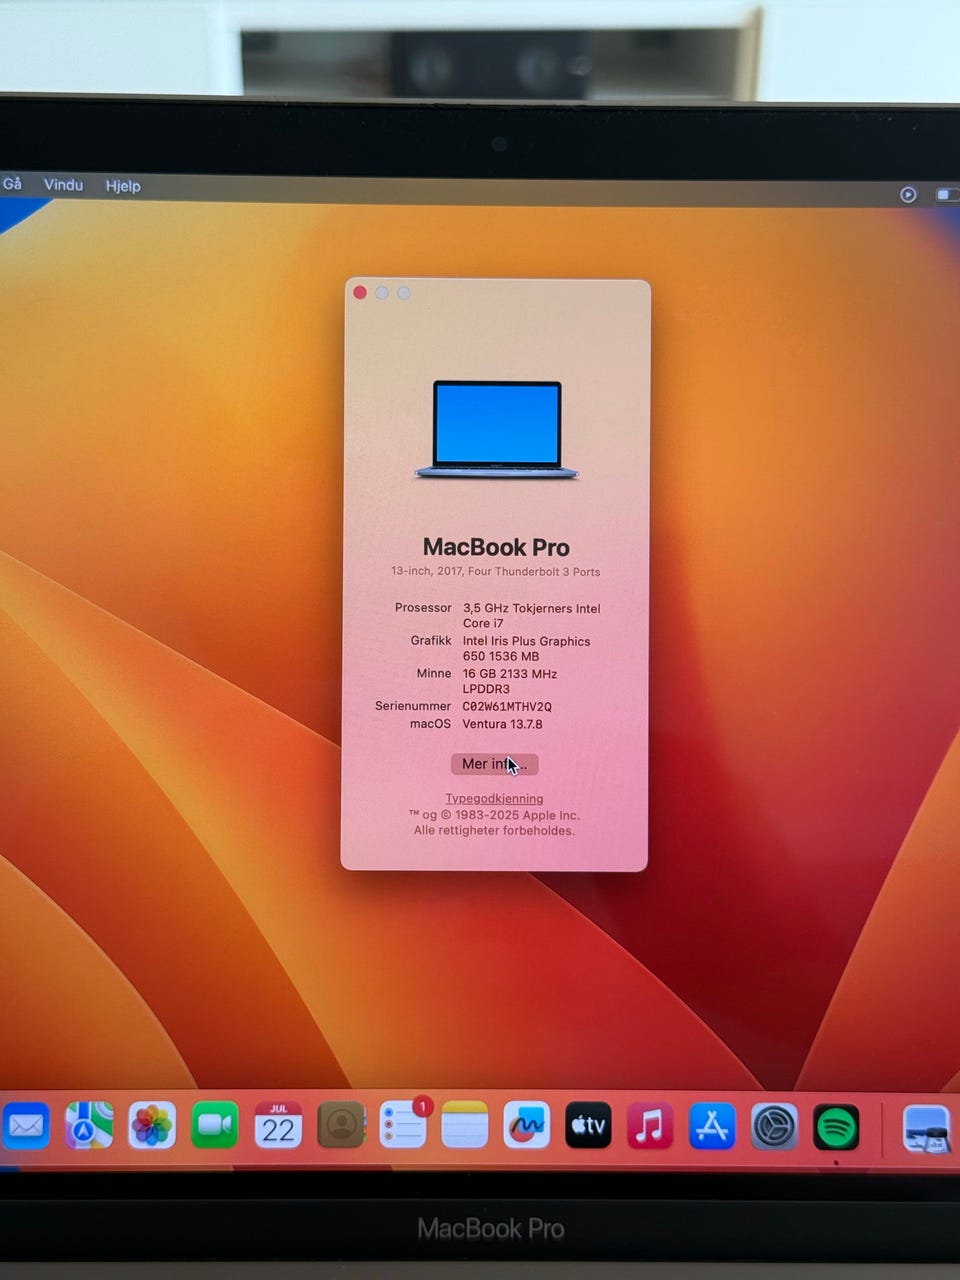Image resolution: width=960 pixels, height=1280 pixels.
Task: Open the Contacts app
Action: (341, 1126)
